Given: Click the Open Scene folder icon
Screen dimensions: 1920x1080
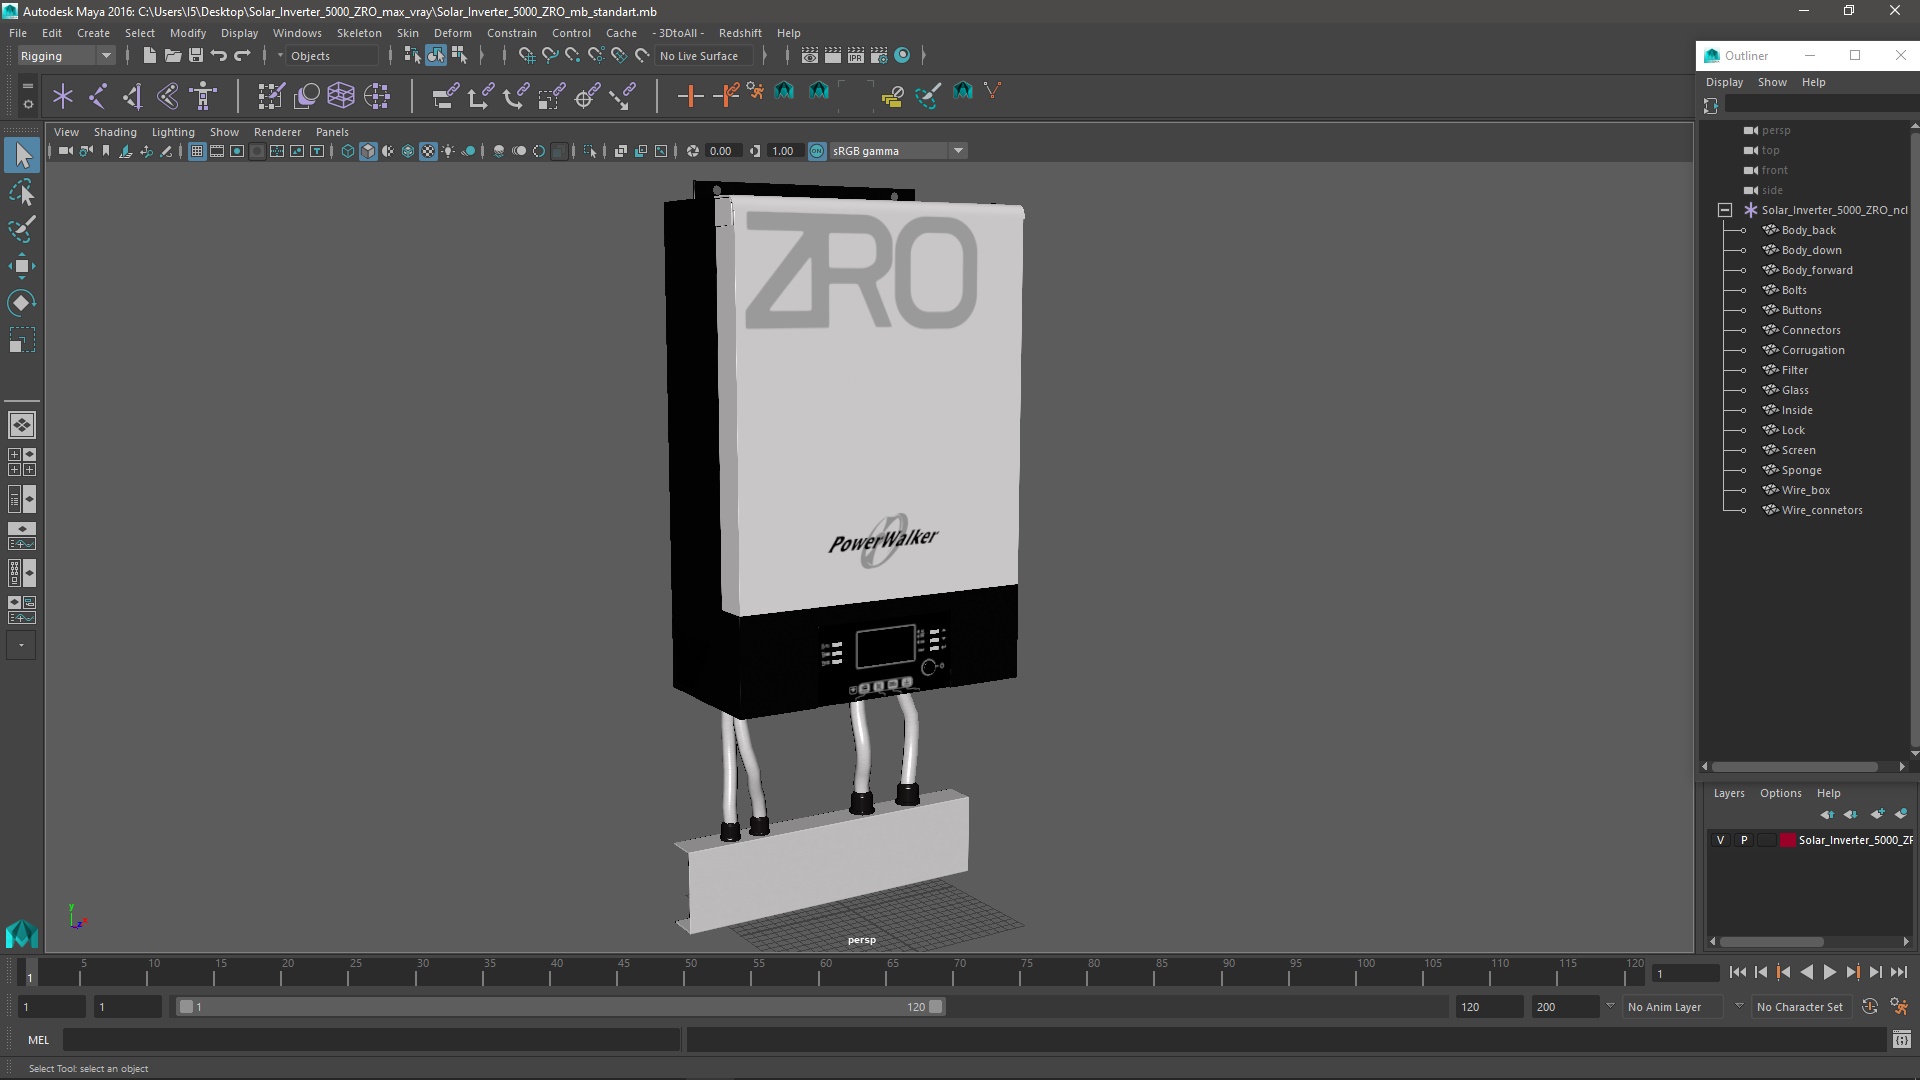Looking at the screenshot, I should 172,56.
